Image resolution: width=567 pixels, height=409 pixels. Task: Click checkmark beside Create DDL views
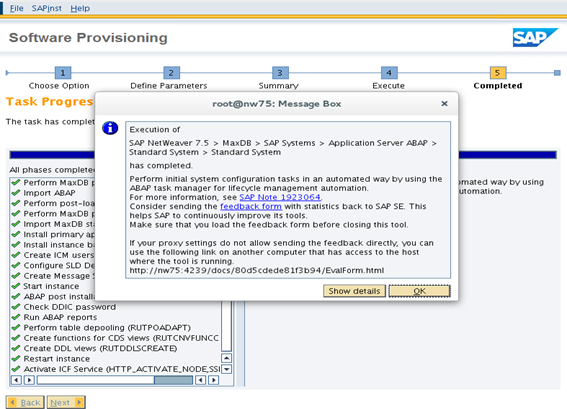[16, 348]
